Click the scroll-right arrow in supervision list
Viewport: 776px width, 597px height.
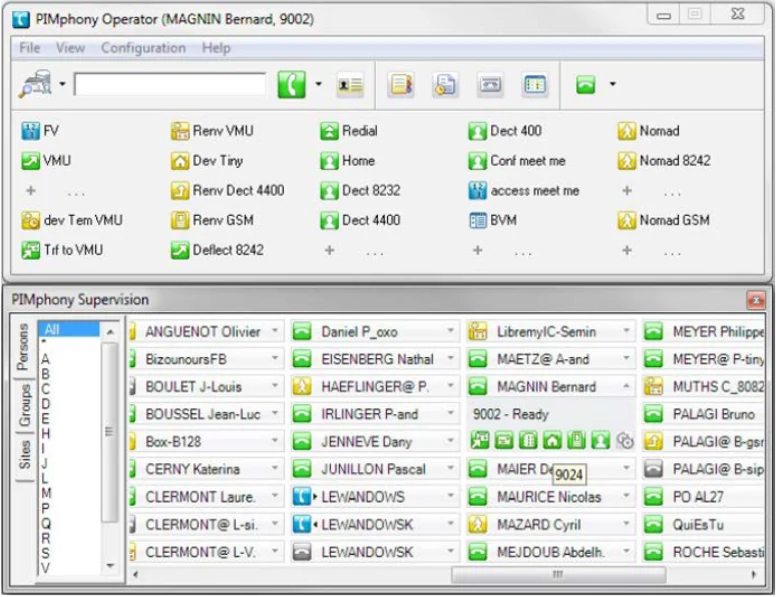pyautogui.click(x=754, y=574)
